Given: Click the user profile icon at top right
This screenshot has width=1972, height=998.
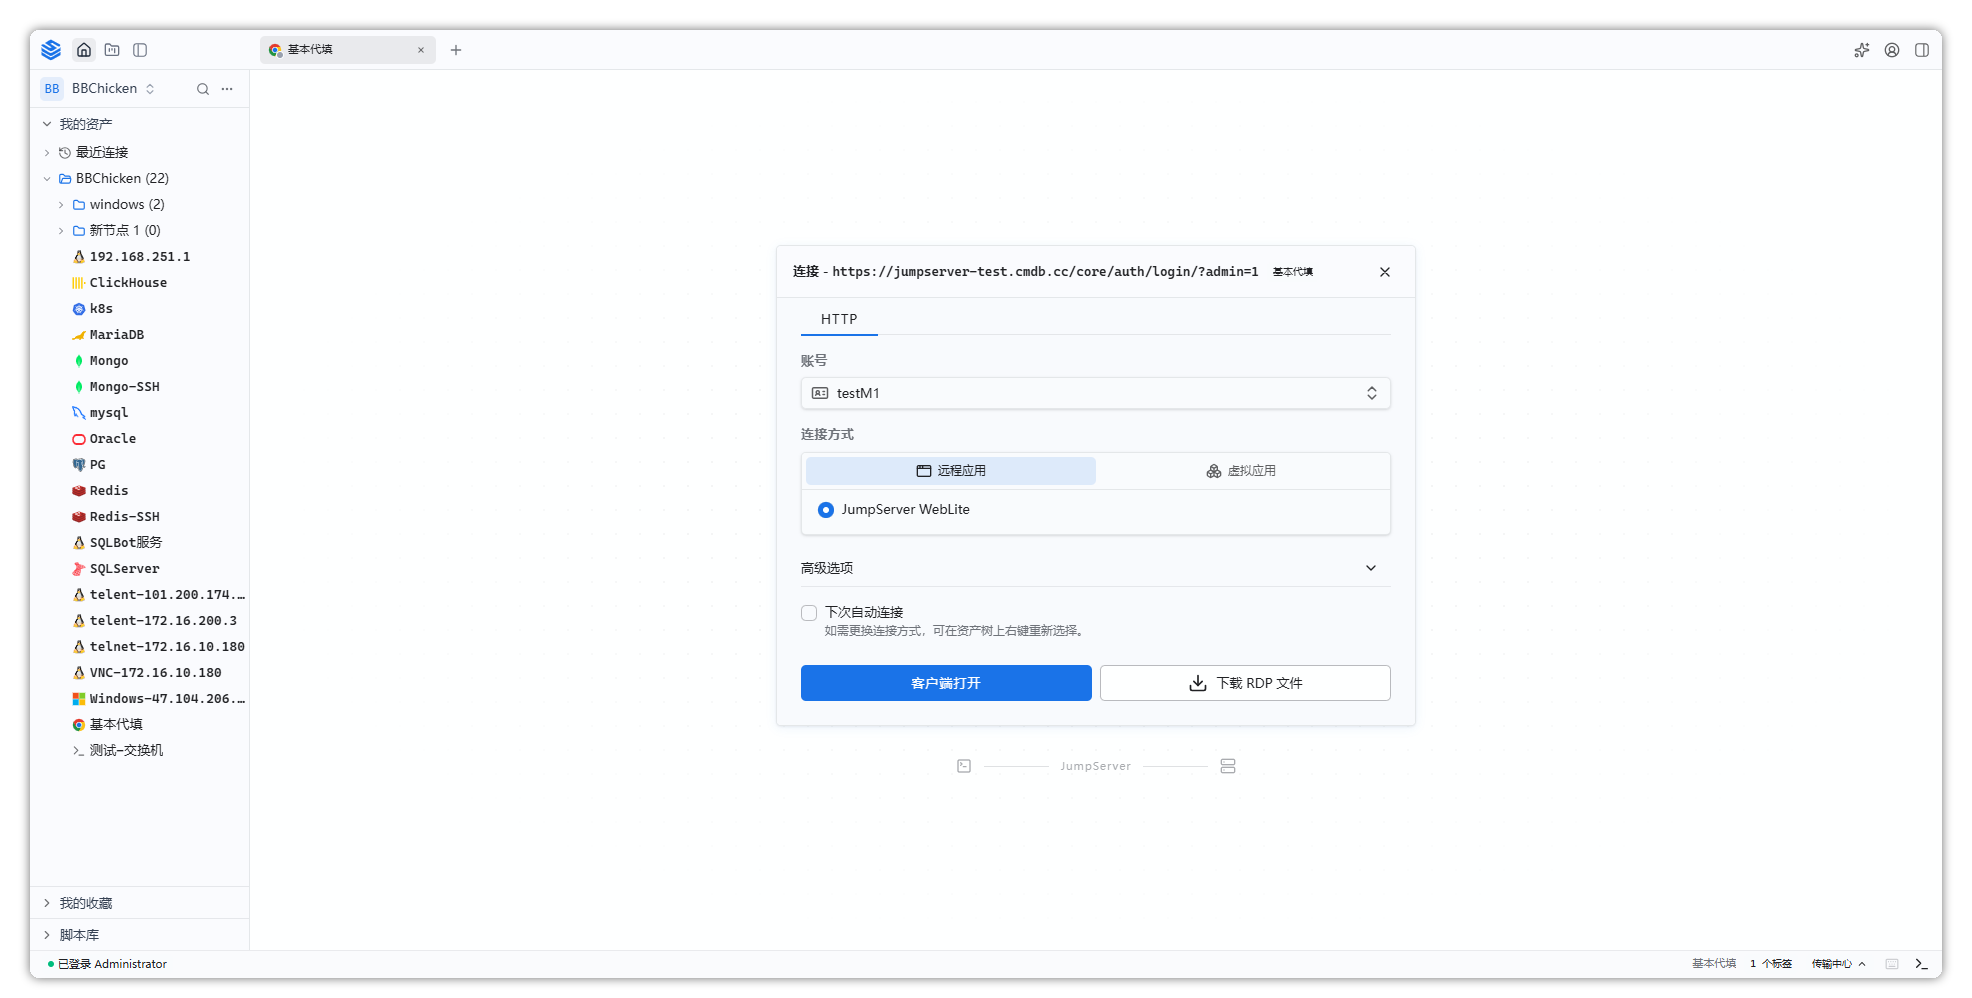Looking at the screenshot, I should click(x=1892, y=50).
